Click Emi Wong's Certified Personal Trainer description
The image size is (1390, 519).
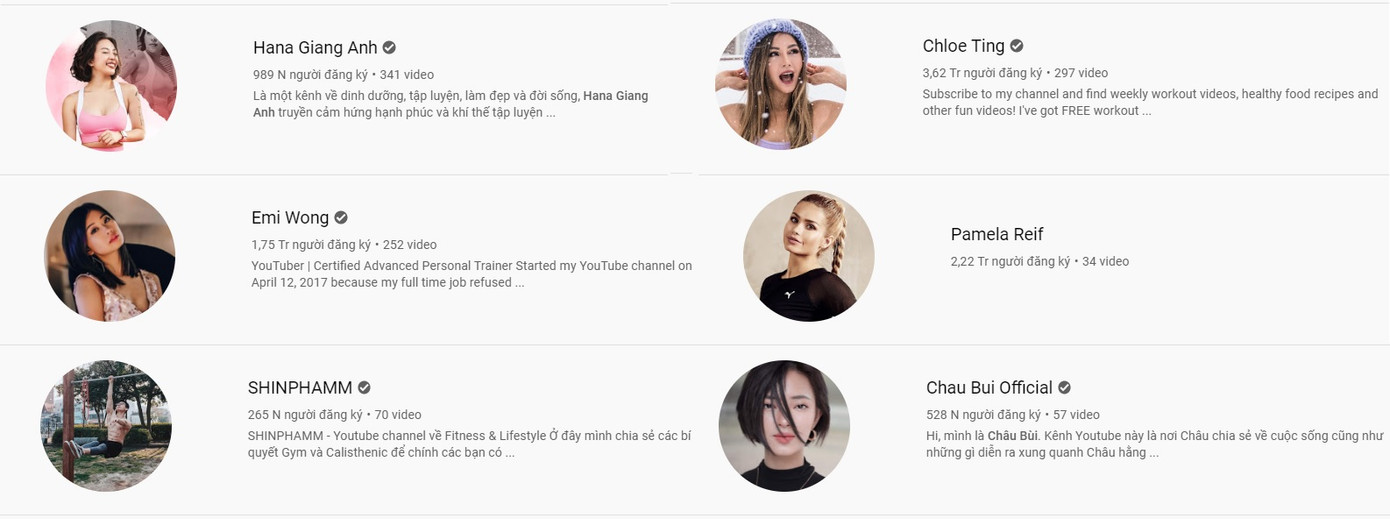click(471, 274)
